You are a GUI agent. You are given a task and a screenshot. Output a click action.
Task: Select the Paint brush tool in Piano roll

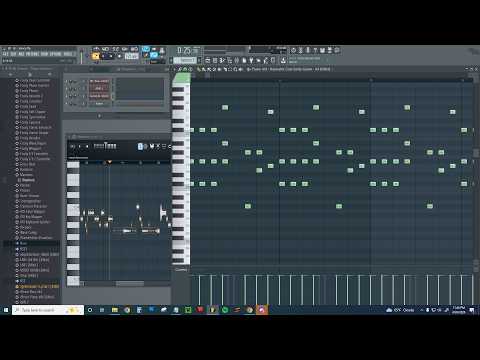(x=204, y=69)
